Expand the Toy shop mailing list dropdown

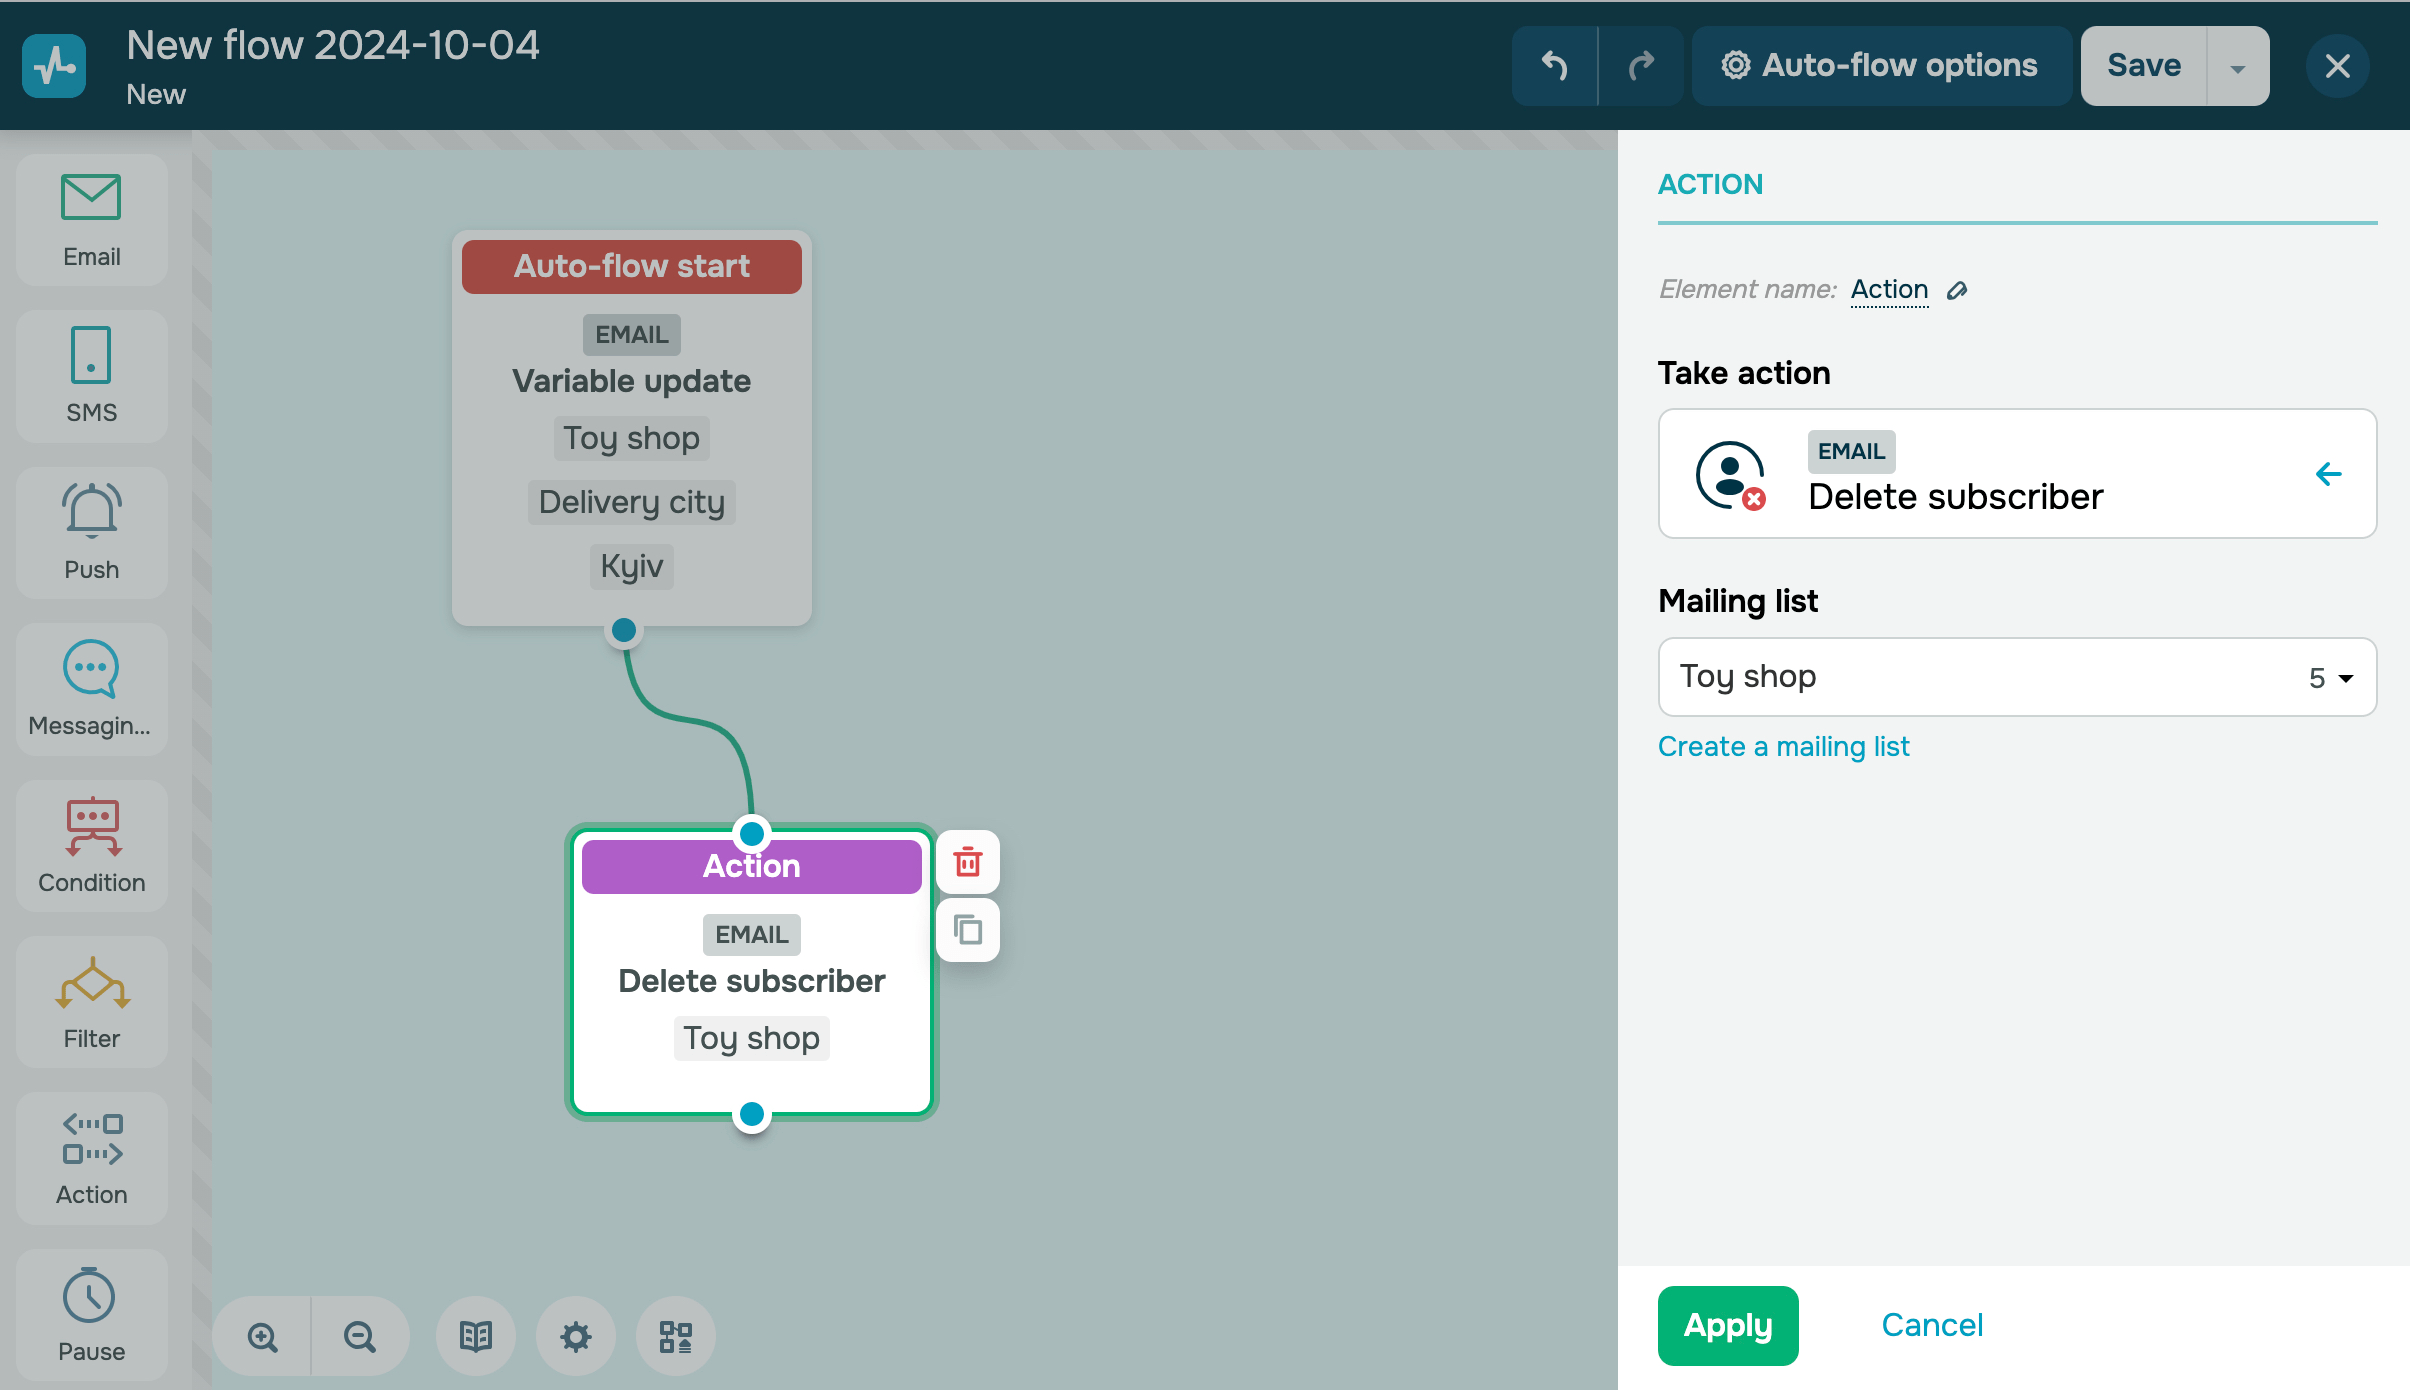(2017, 677)
